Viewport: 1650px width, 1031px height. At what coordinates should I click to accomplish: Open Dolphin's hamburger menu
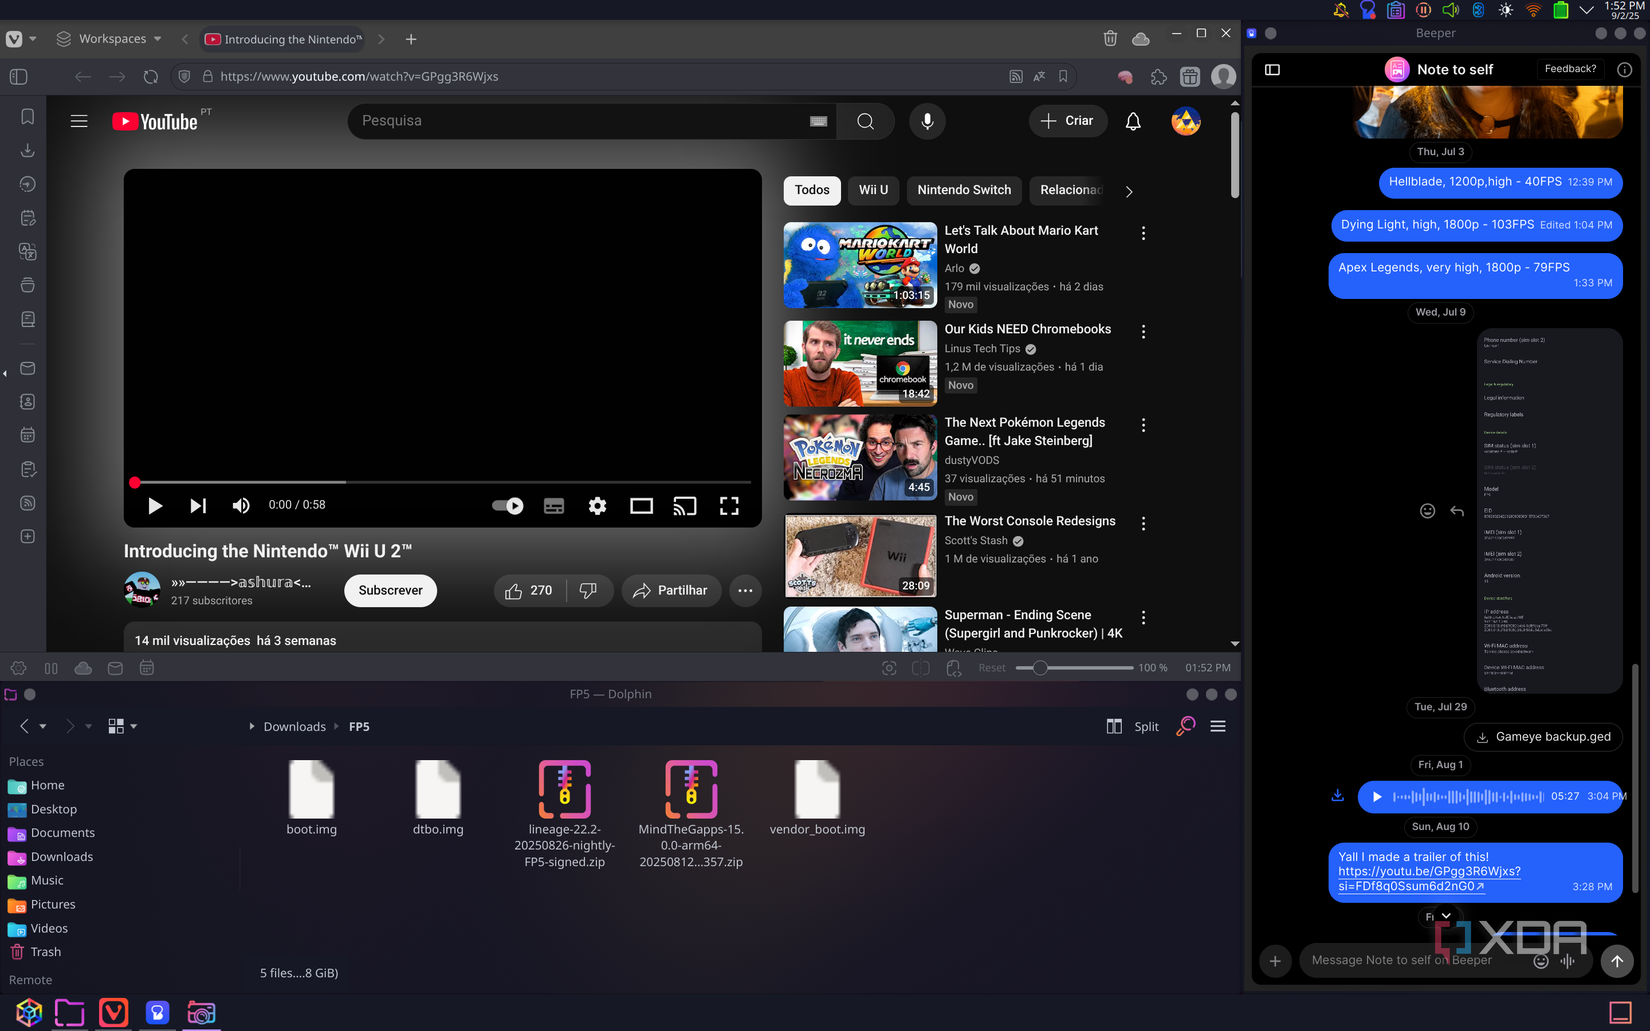(1218, 726)
